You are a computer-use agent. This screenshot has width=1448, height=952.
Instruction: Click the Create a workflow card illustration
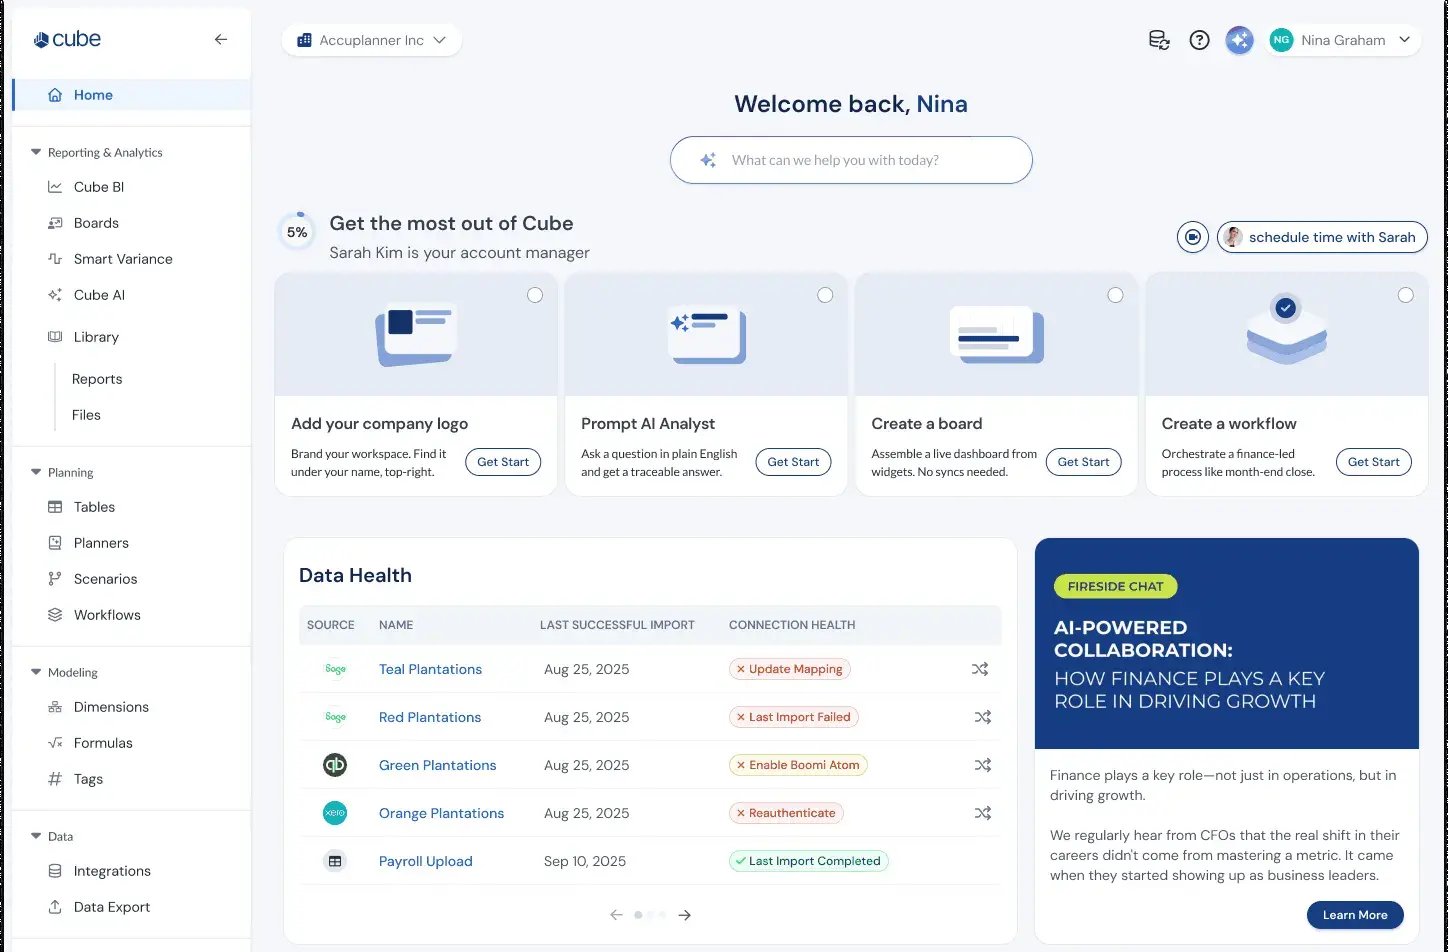click(x=1286, y=330)
